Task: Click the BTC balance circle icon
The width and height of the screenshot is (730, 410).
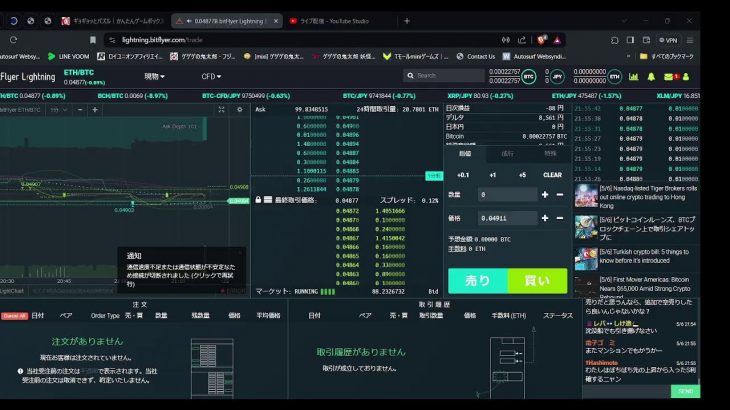Action: click(x=528, y=77)
